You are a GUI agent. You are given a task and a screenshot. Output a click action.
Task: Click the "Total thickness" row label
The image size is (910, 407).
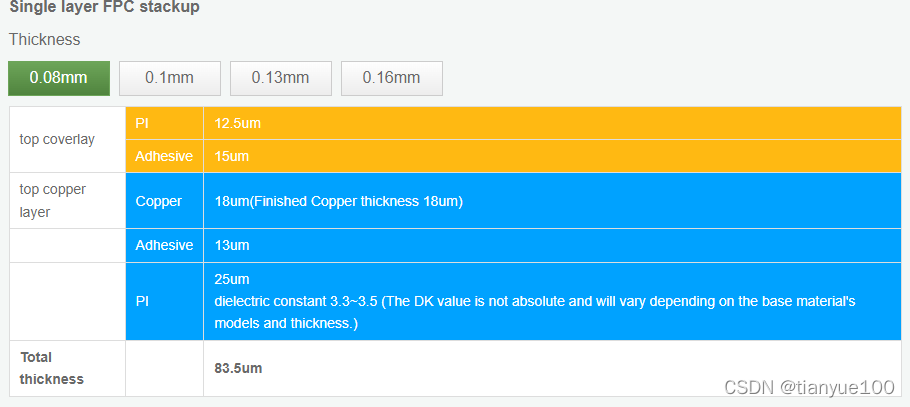click(50, 368)
